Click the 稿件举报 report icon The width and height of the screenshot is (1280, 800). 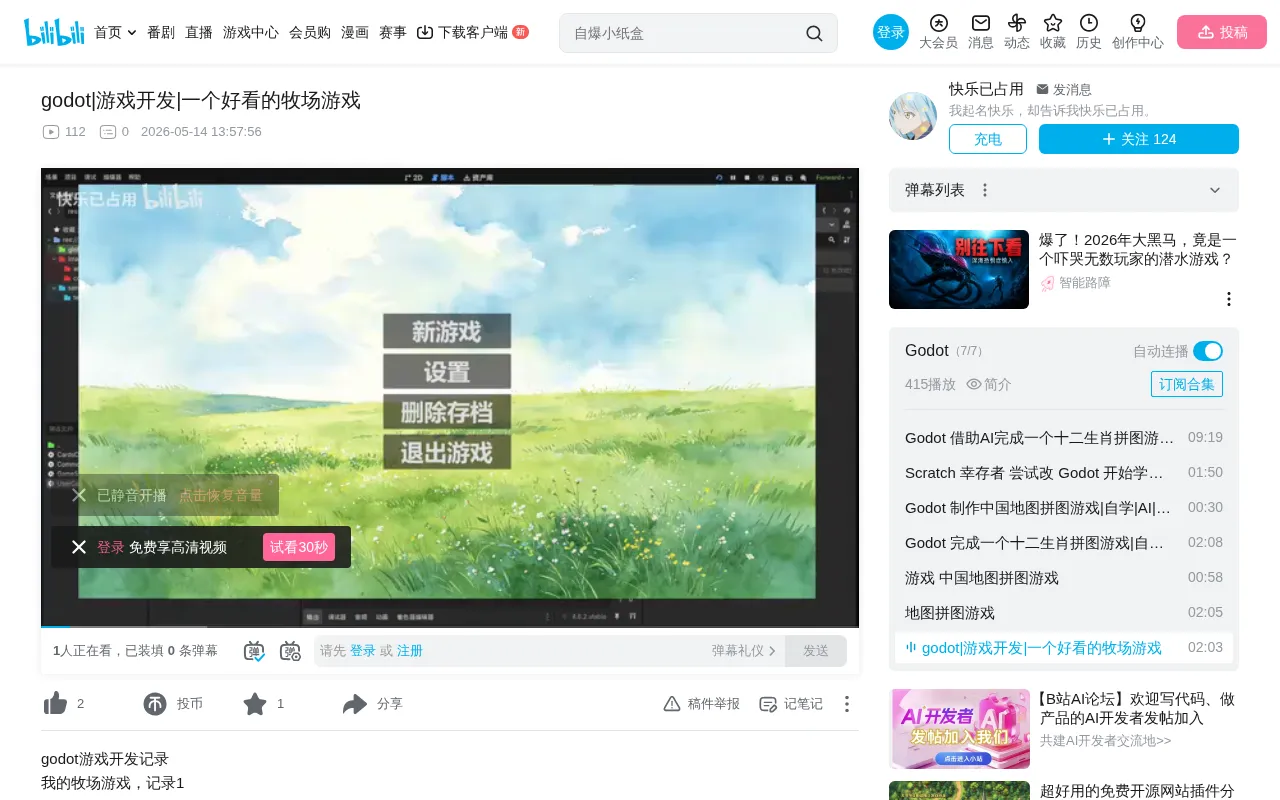tap(672, 704)
